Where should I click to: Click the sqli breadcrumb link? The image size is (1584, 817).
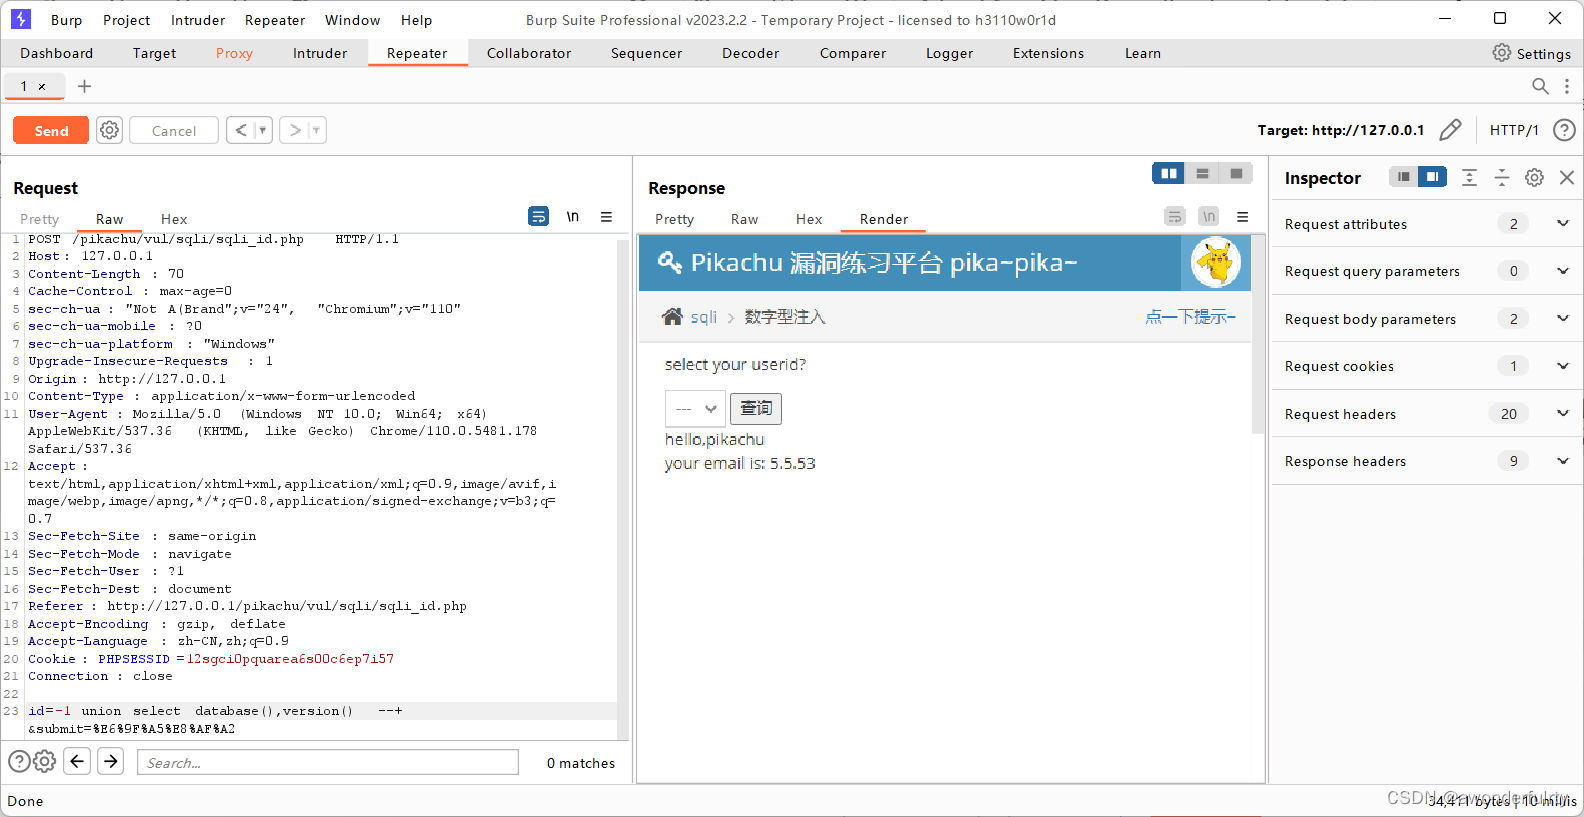[x=703, y=317]
